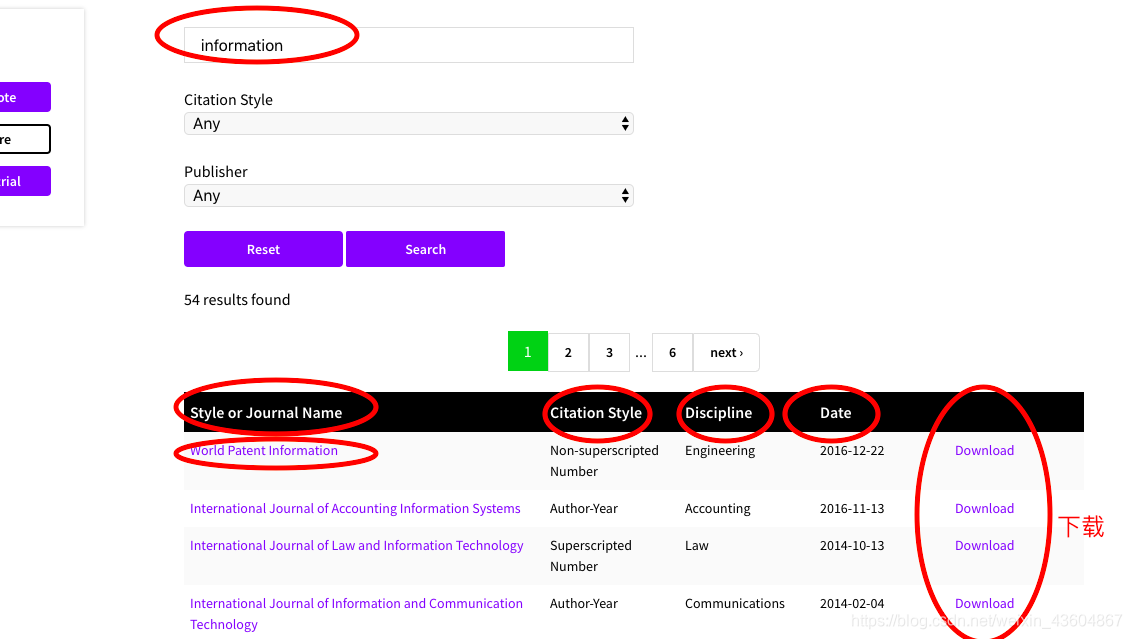The height and width of the screenshot is (639, 1132).
Task: Click the Reset button
Action: (264, 249)
